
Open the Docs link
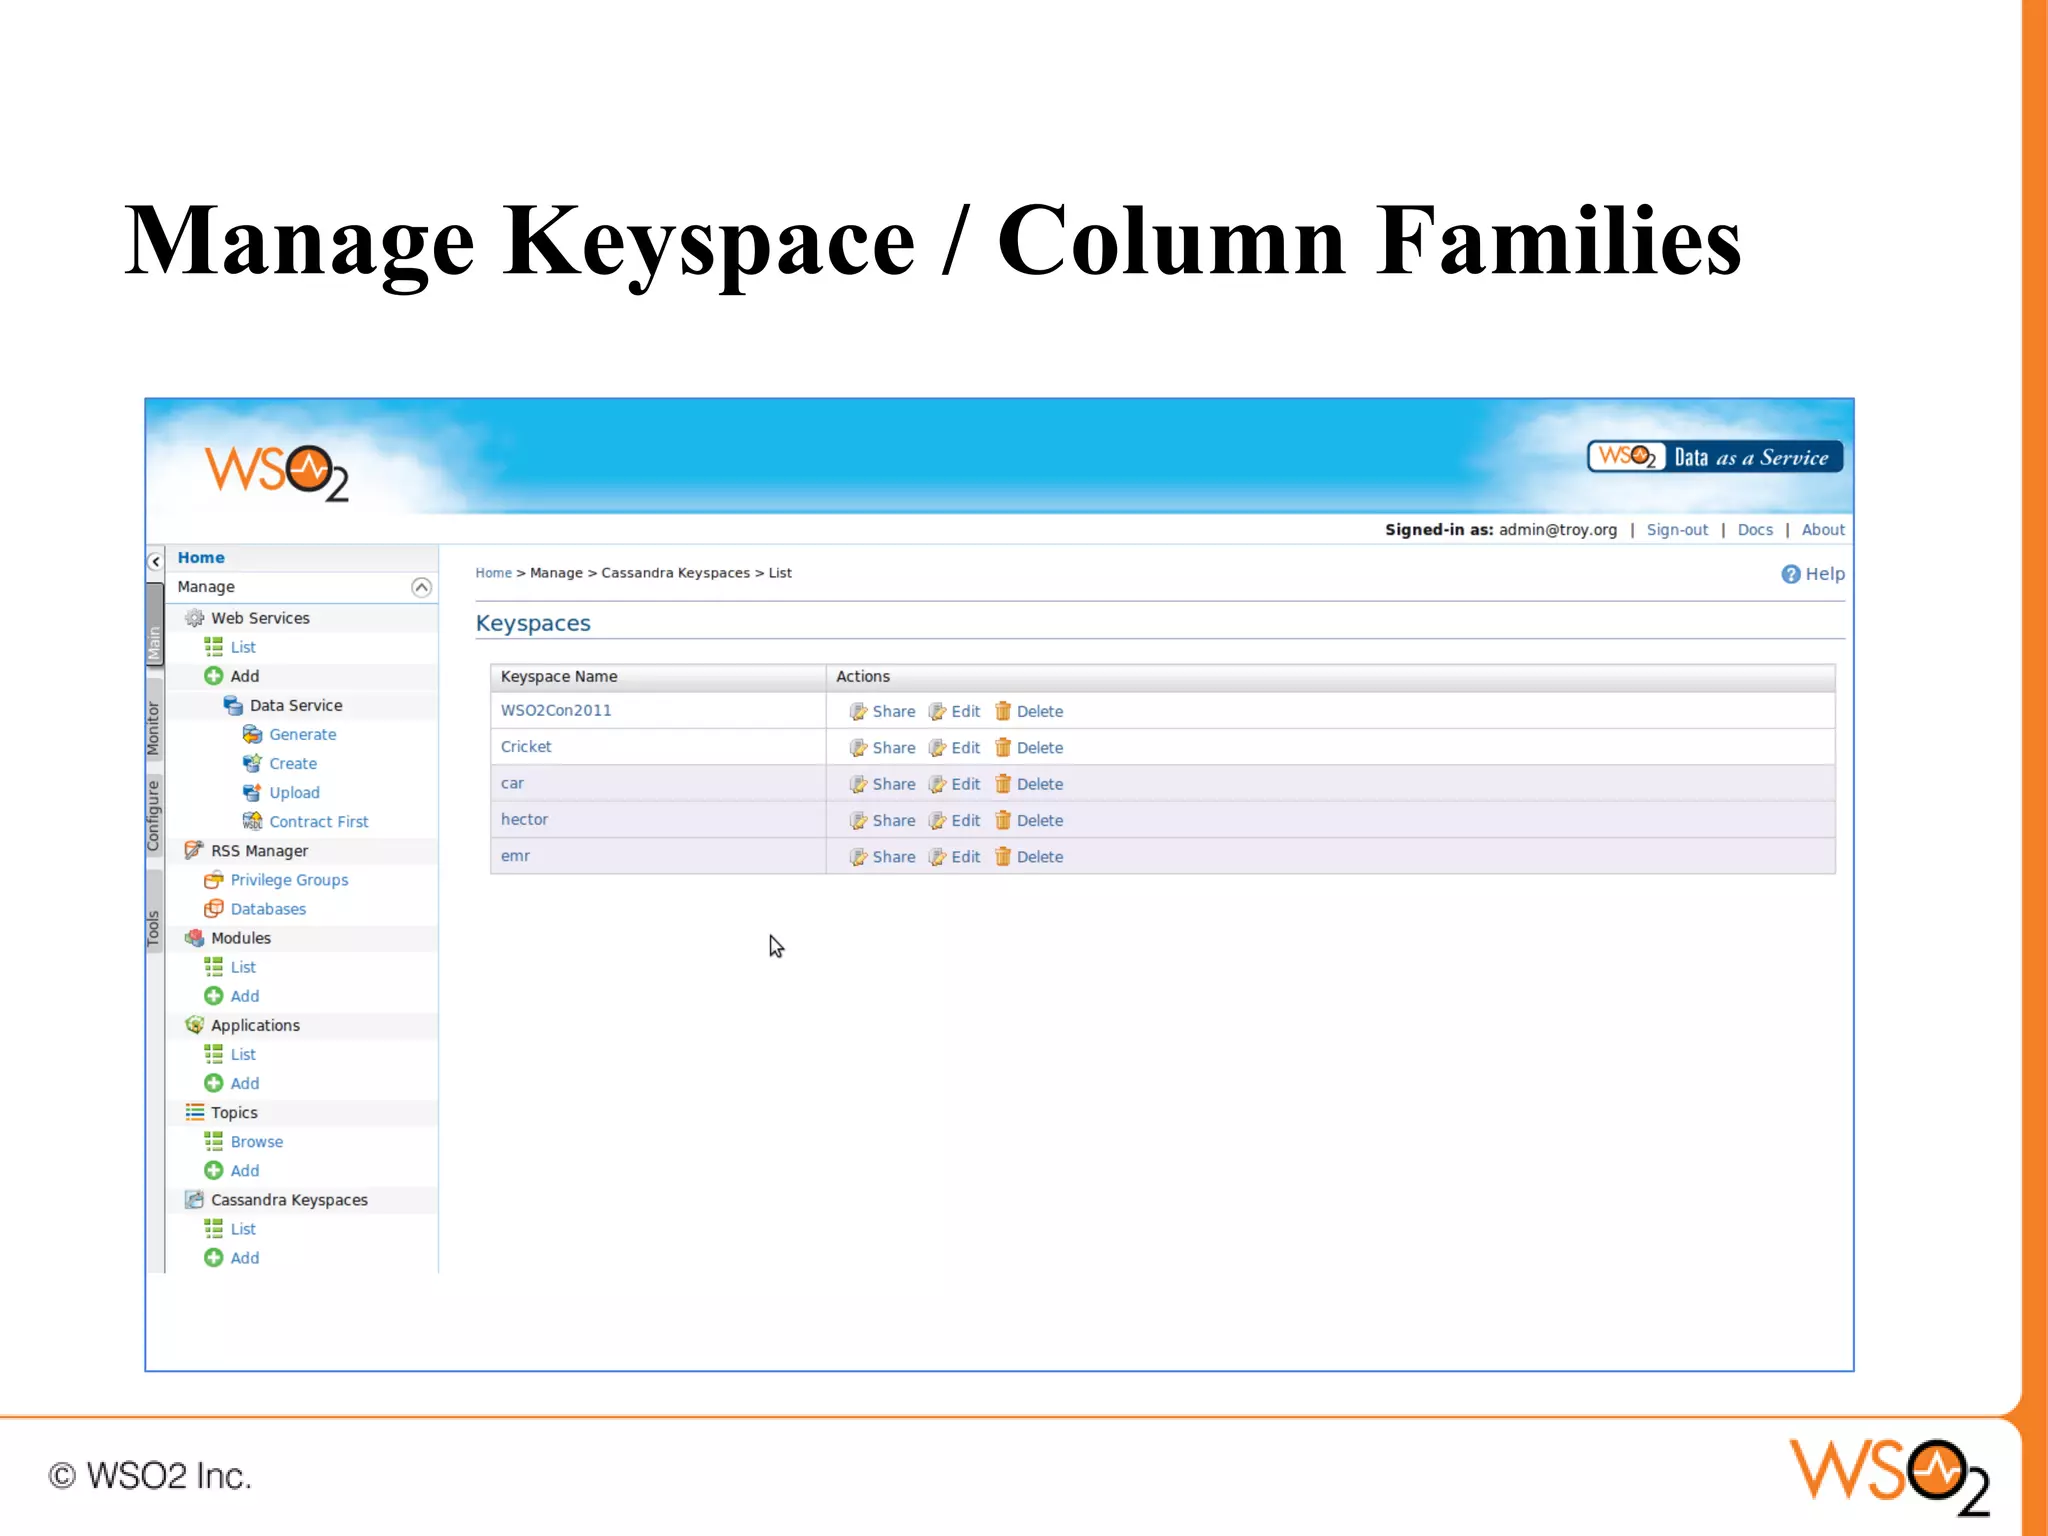(x=1755, y=530)
